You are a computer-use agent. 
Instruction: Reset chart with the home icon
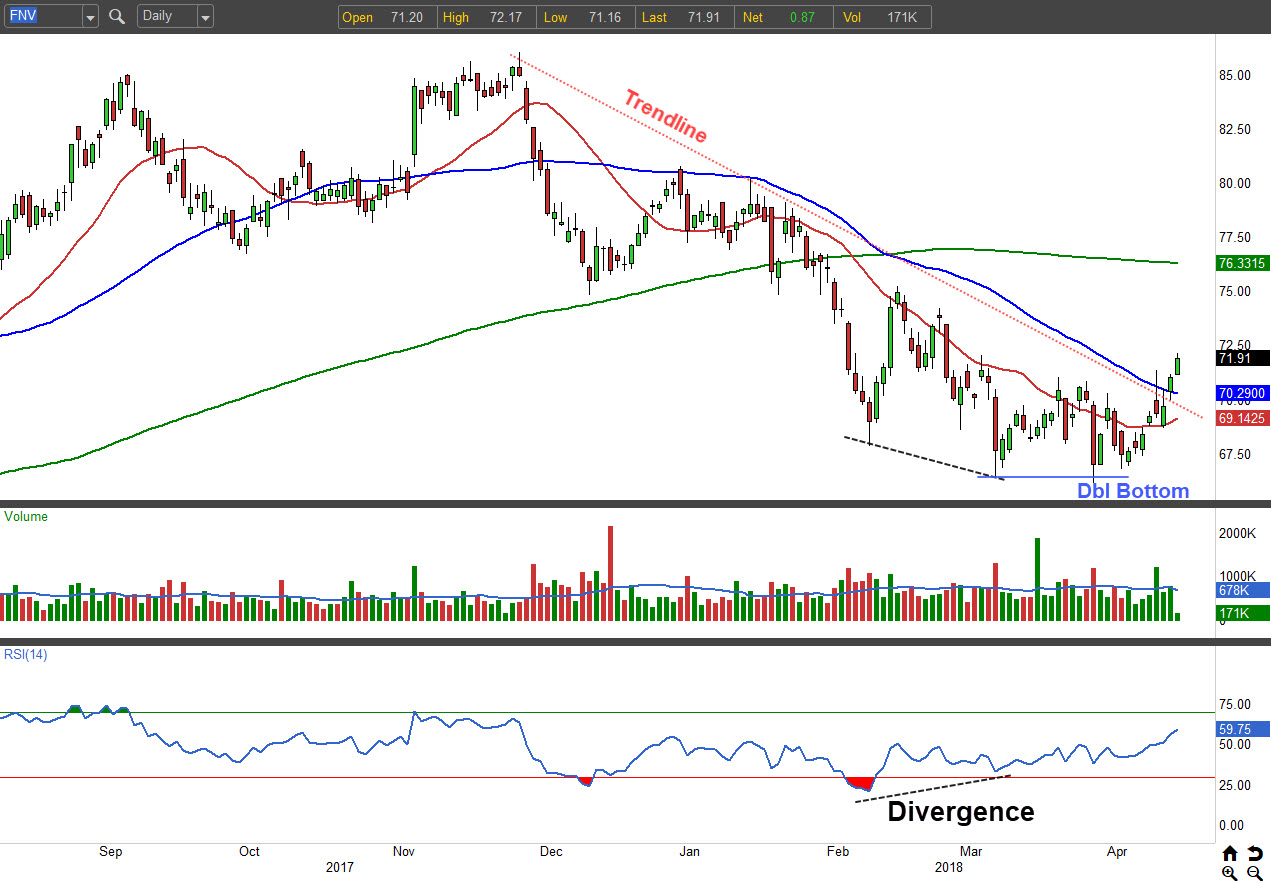[1230, 853]
